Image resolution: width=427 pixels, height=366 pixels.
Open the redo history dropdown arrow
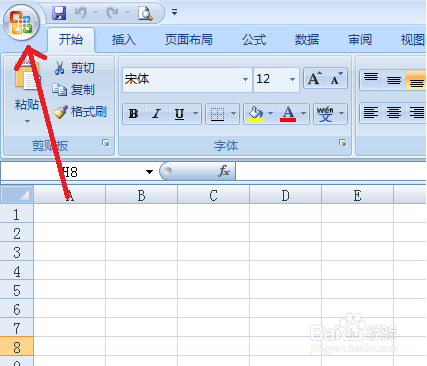[x=127, y=13]
